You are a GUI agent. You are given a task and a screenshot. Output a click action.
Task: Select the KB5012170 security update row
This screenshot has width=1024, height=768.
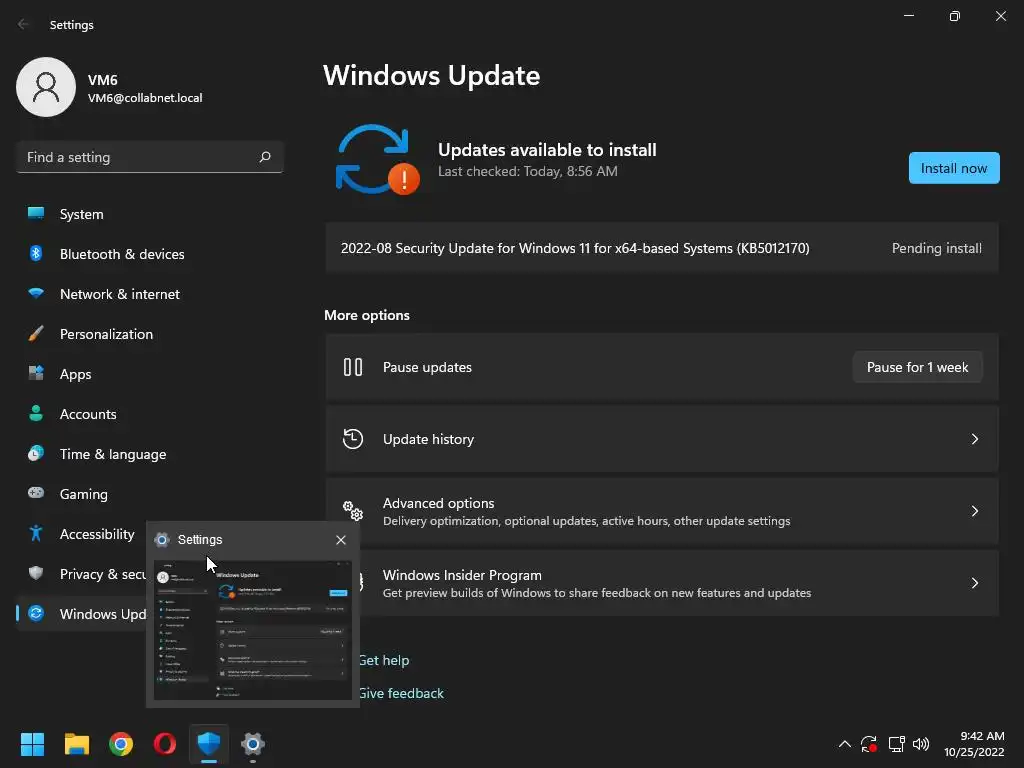pos(662,248)
